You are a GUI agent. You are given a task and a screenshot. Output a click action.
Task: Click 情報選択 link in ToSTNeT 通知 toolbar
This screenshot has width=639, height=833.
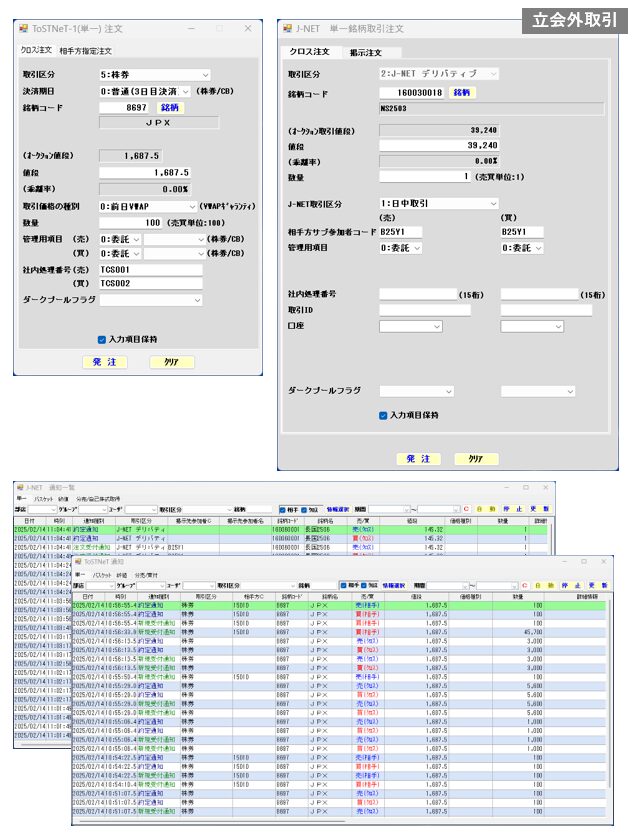point(394,585)
